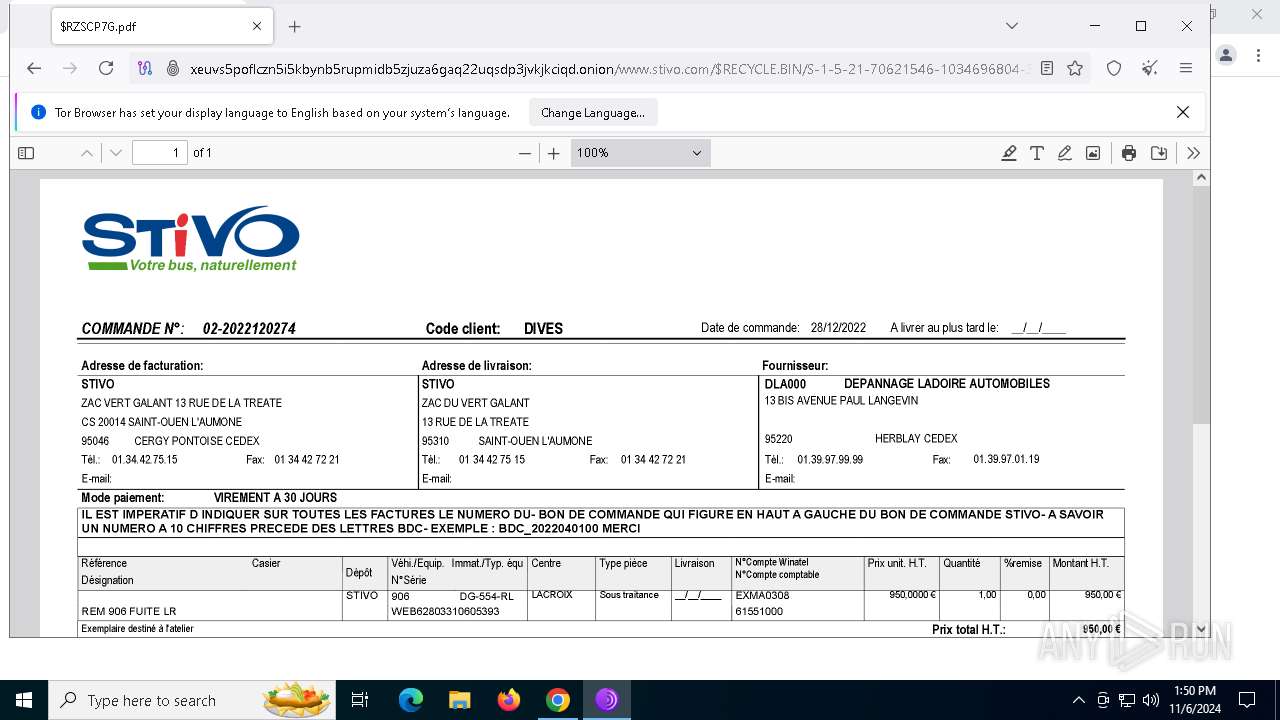Open File Explorer from taskbar

(460, 700)
